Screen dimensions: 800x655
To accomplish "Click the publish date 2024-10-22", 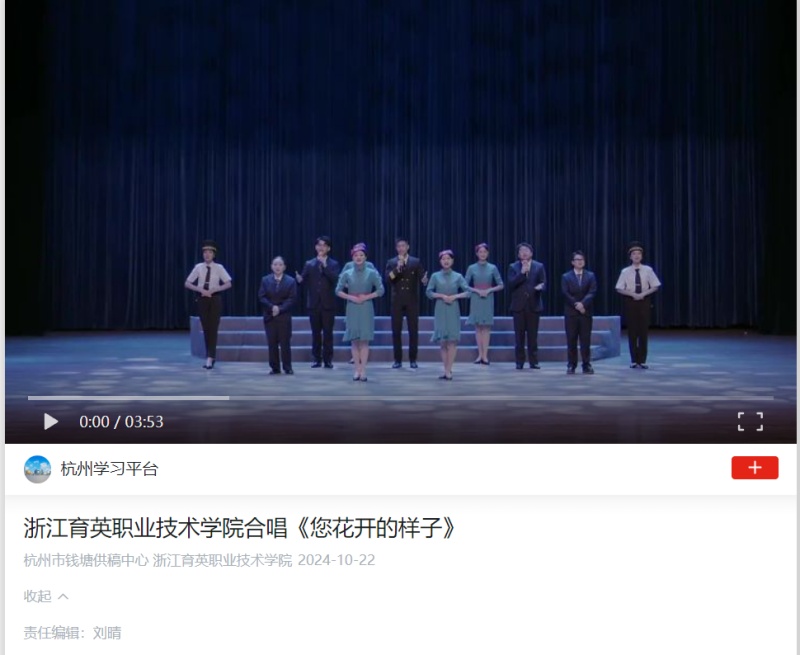I will [336, 560].
